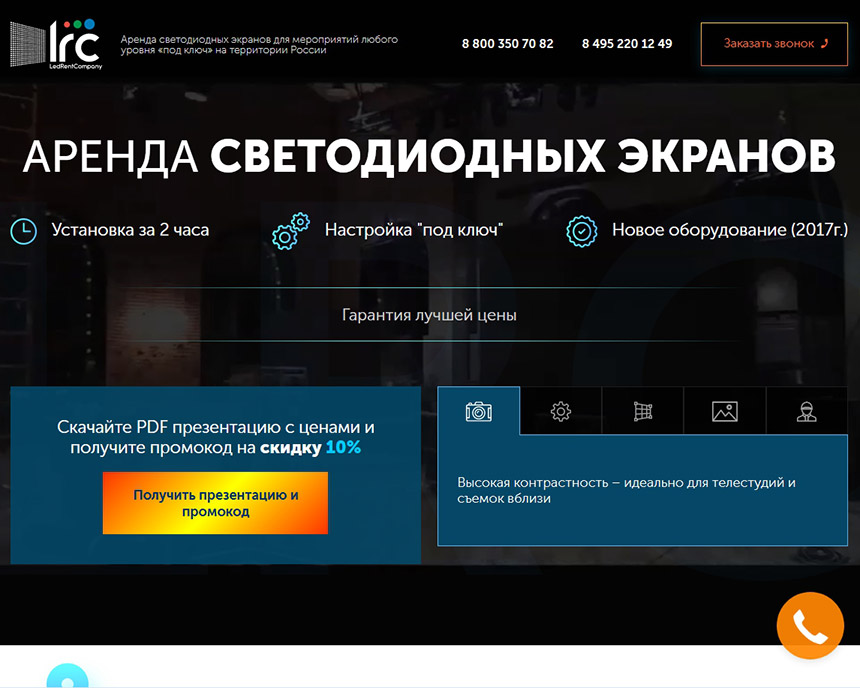
Task: Call the 8 800 350 70 82 number
Action: 507,44
